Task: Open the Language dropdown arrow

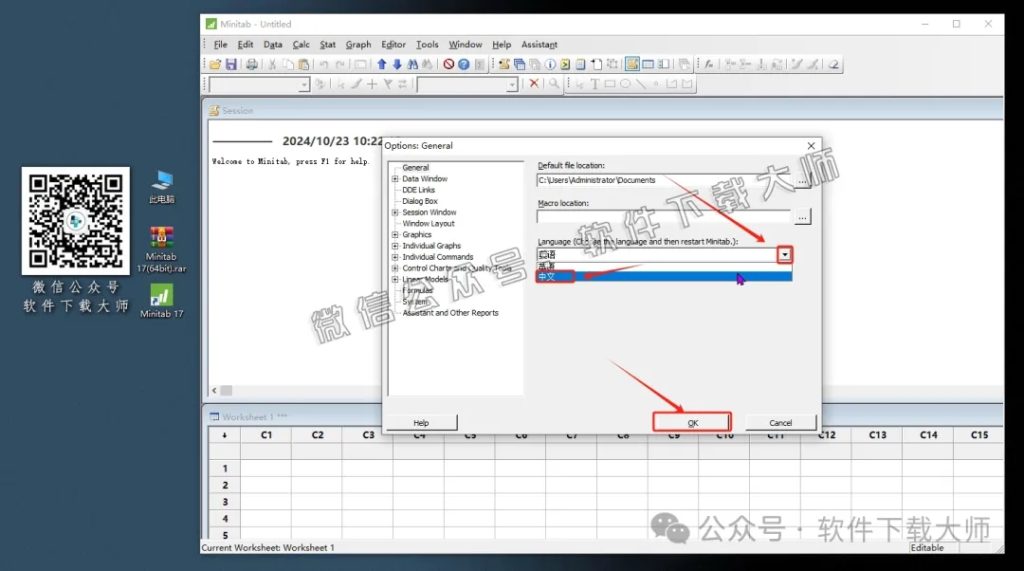Action: [784, 255]
